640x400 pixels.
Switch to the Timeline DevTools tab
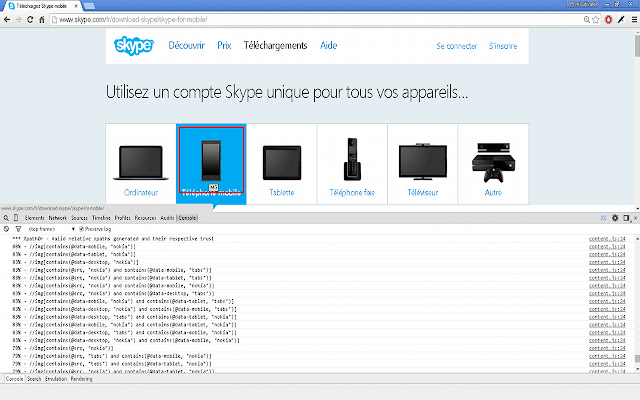pos(101,218)
